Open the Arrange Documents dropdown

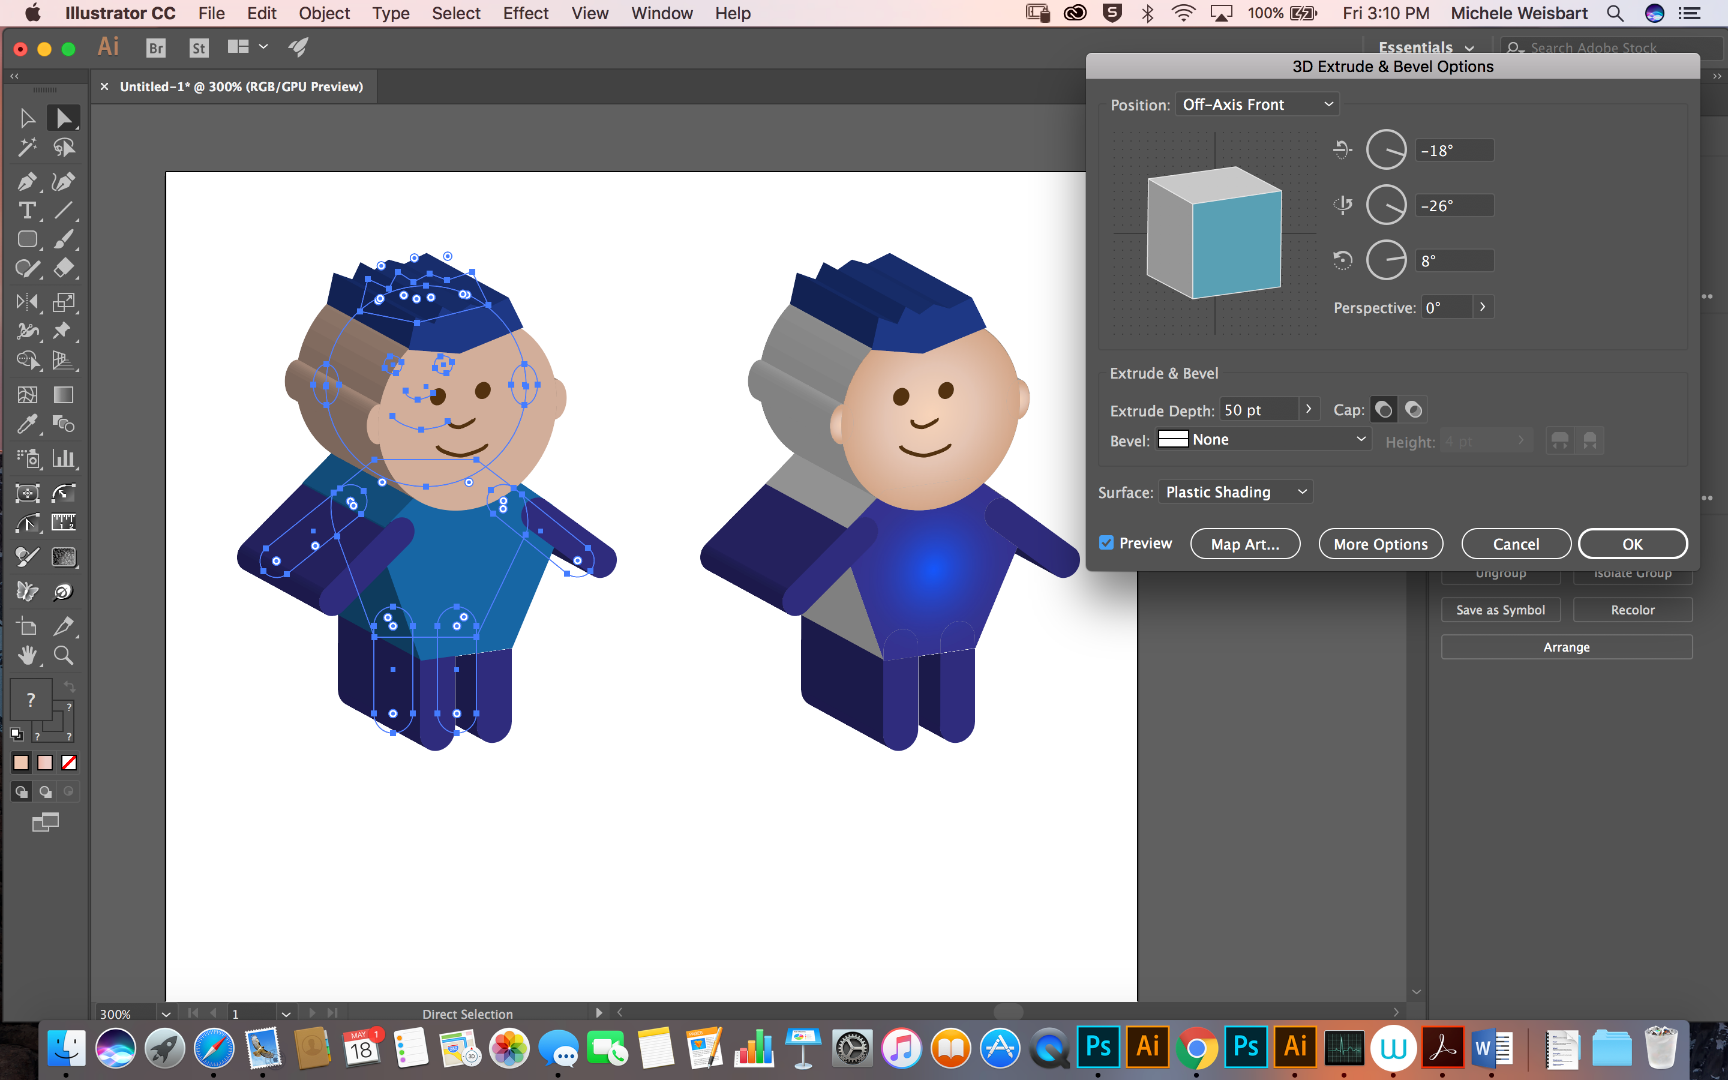pos(248,47)
